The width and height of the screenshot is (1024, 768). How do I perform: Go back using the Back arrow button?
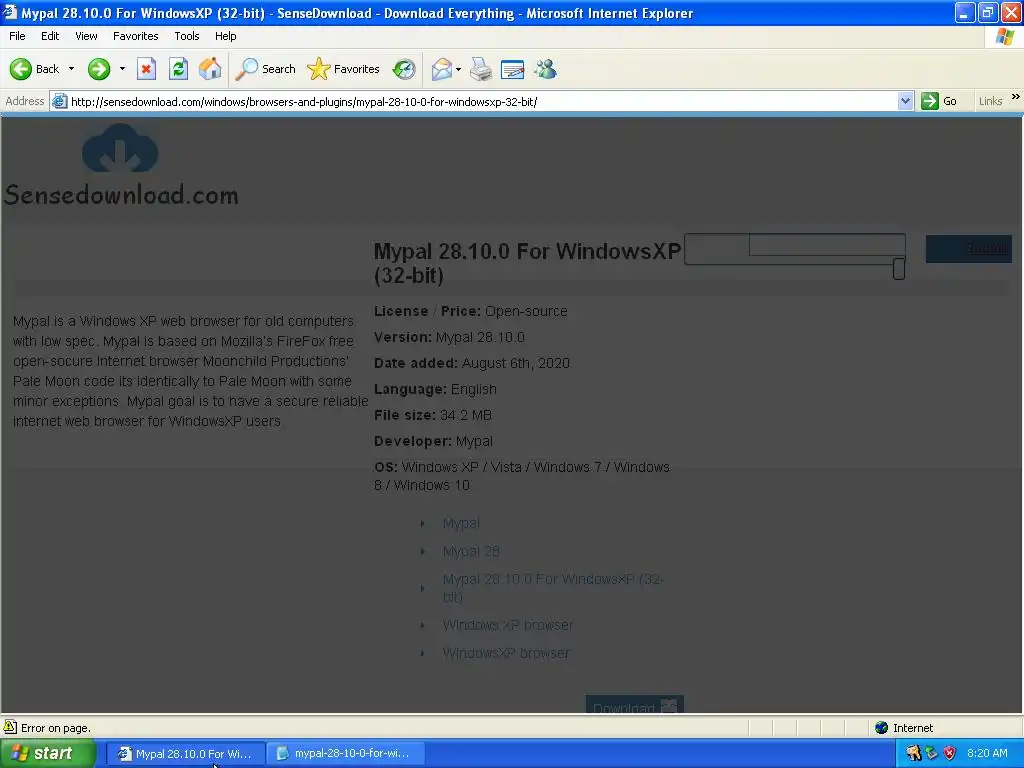[34, 69]
